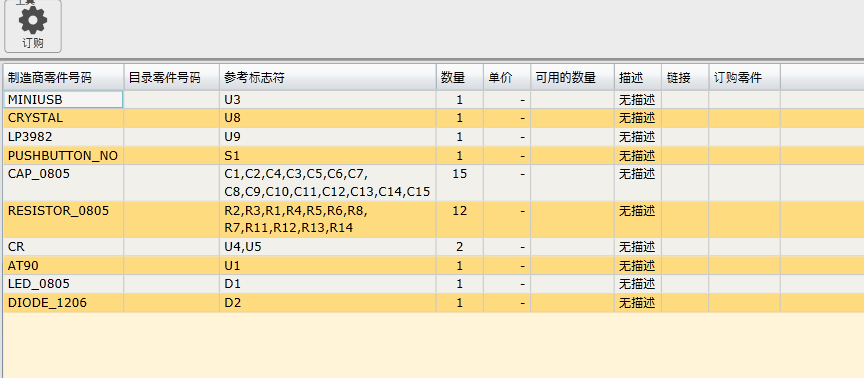Click the 数量 column header
The height and width of the screenshot is (378, 864).
[460, 78]
